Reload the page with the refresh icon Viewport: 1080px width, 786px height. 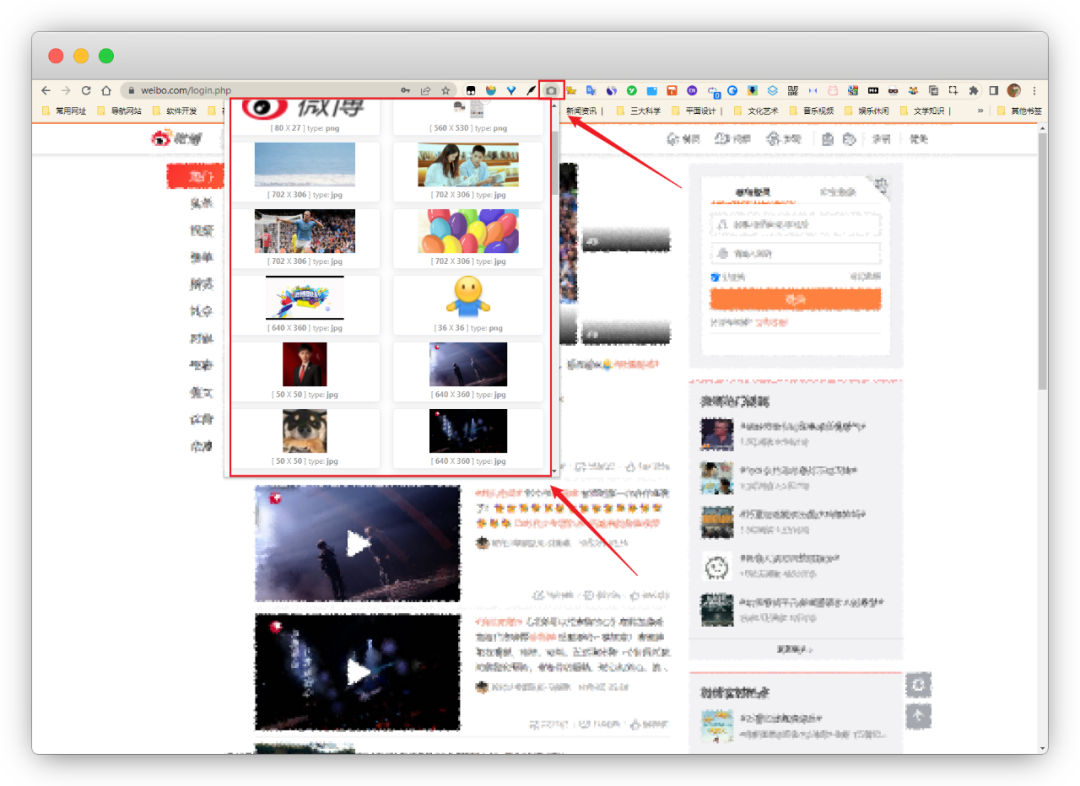(86, 90)
